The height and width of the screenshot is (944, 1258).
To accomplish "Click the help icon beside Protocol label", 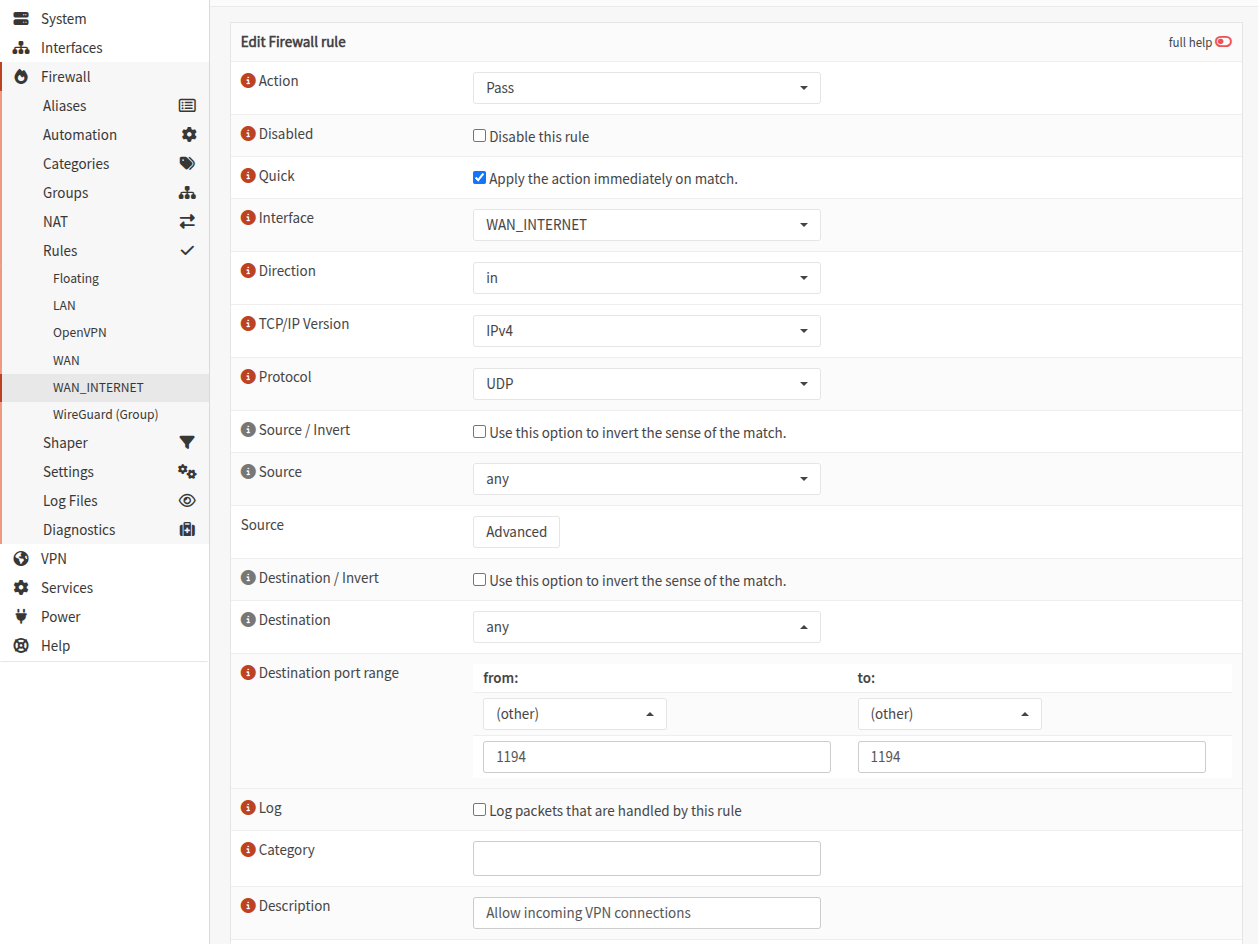I will (248, 377).
